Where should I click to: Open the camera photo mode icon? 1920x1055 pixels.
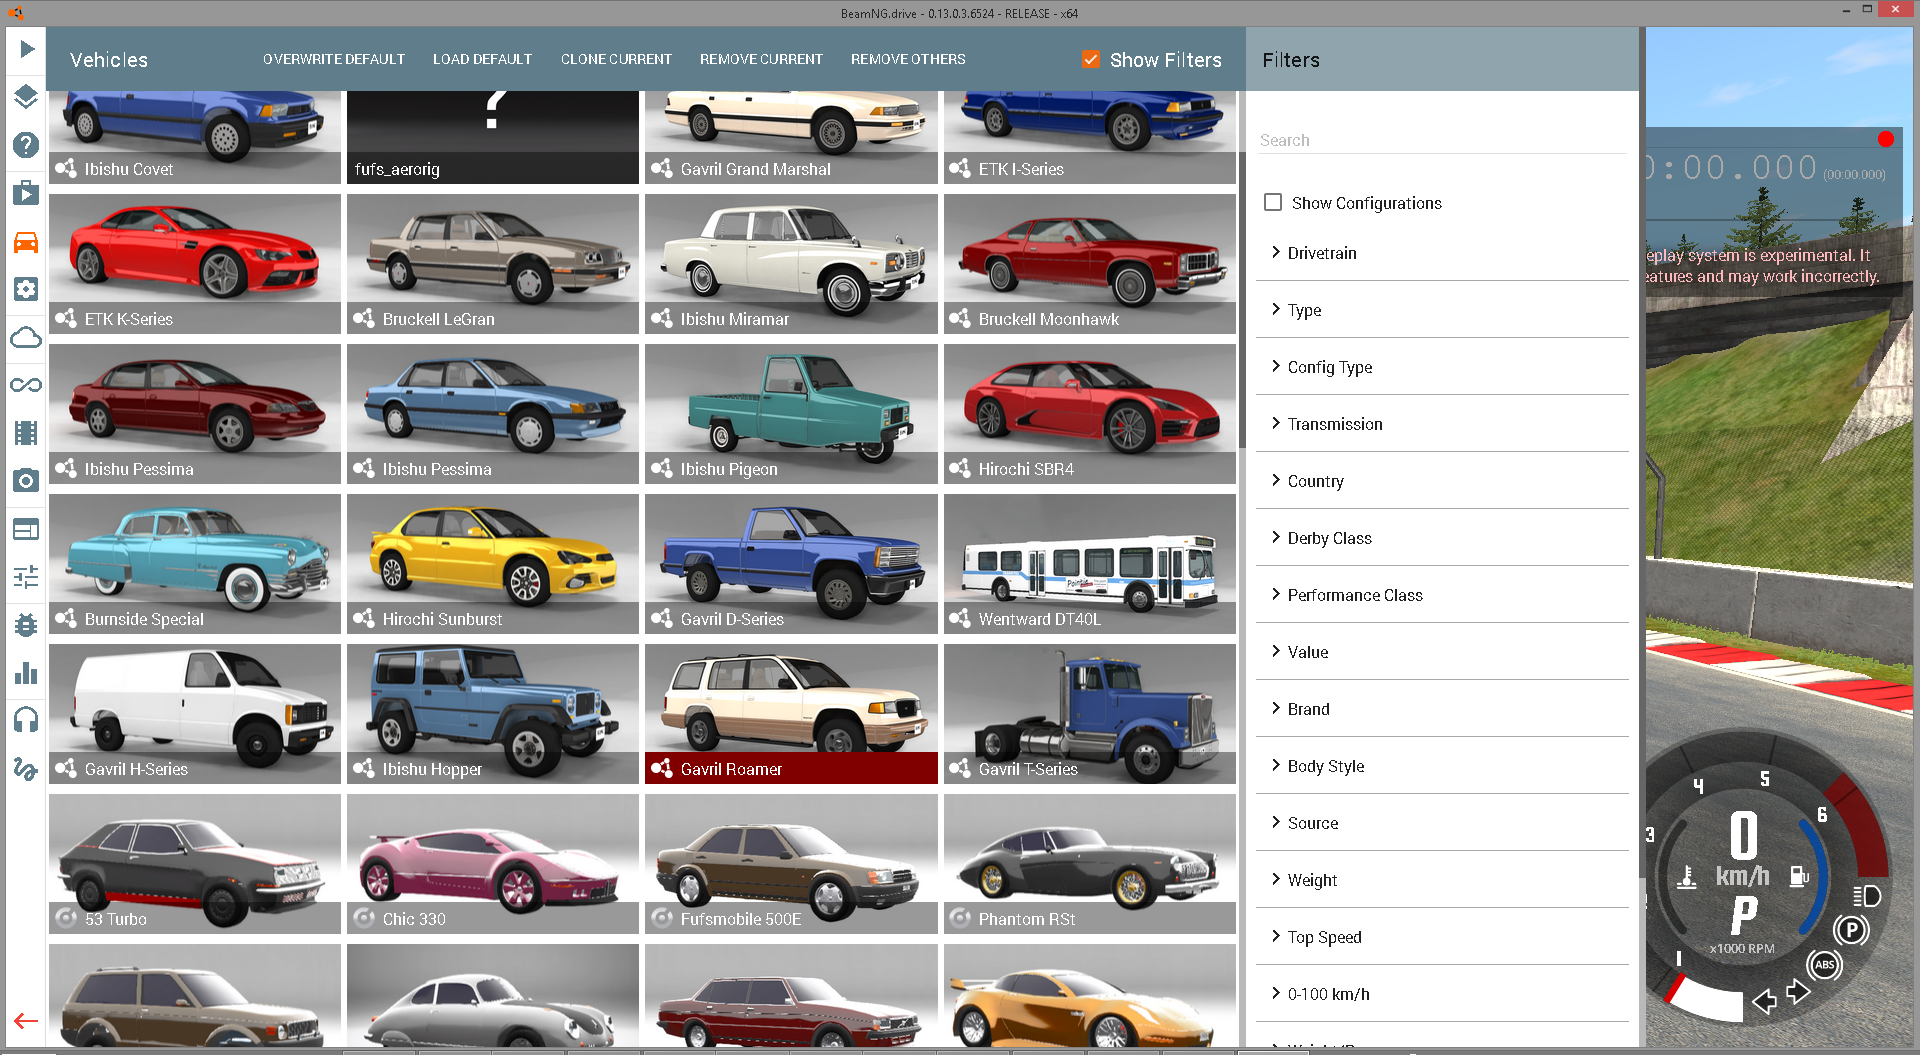click(x=26, y=481)
